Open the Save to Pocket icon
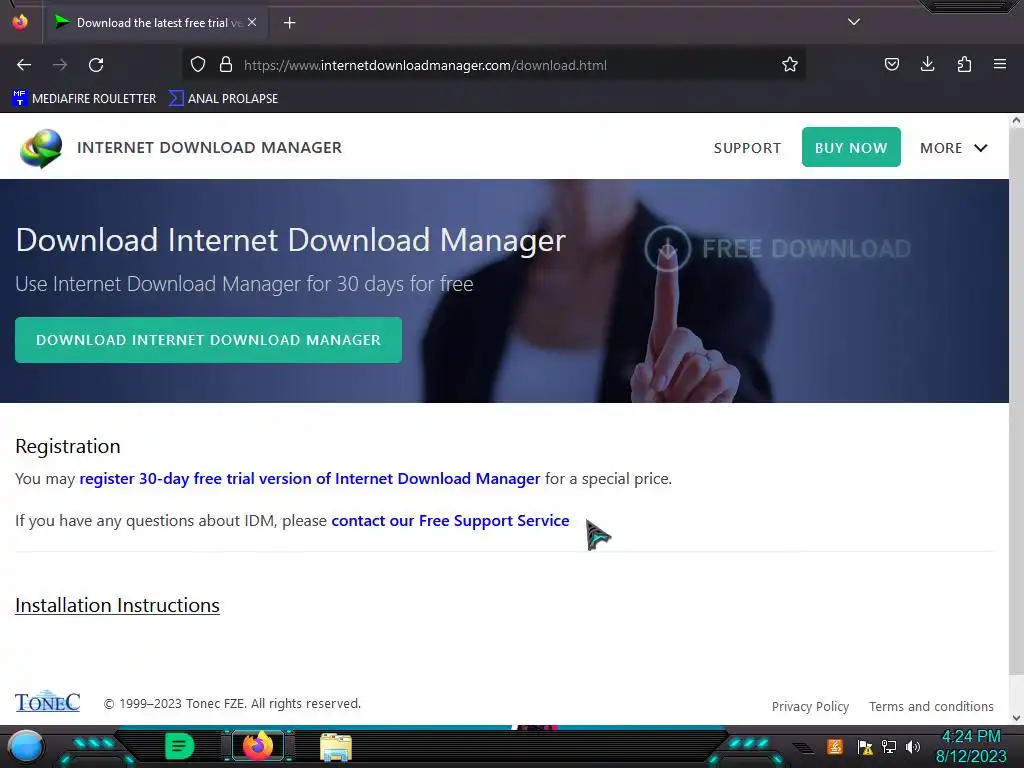Viewport: 1024px width, 768px height. click(x=891, y=64)
